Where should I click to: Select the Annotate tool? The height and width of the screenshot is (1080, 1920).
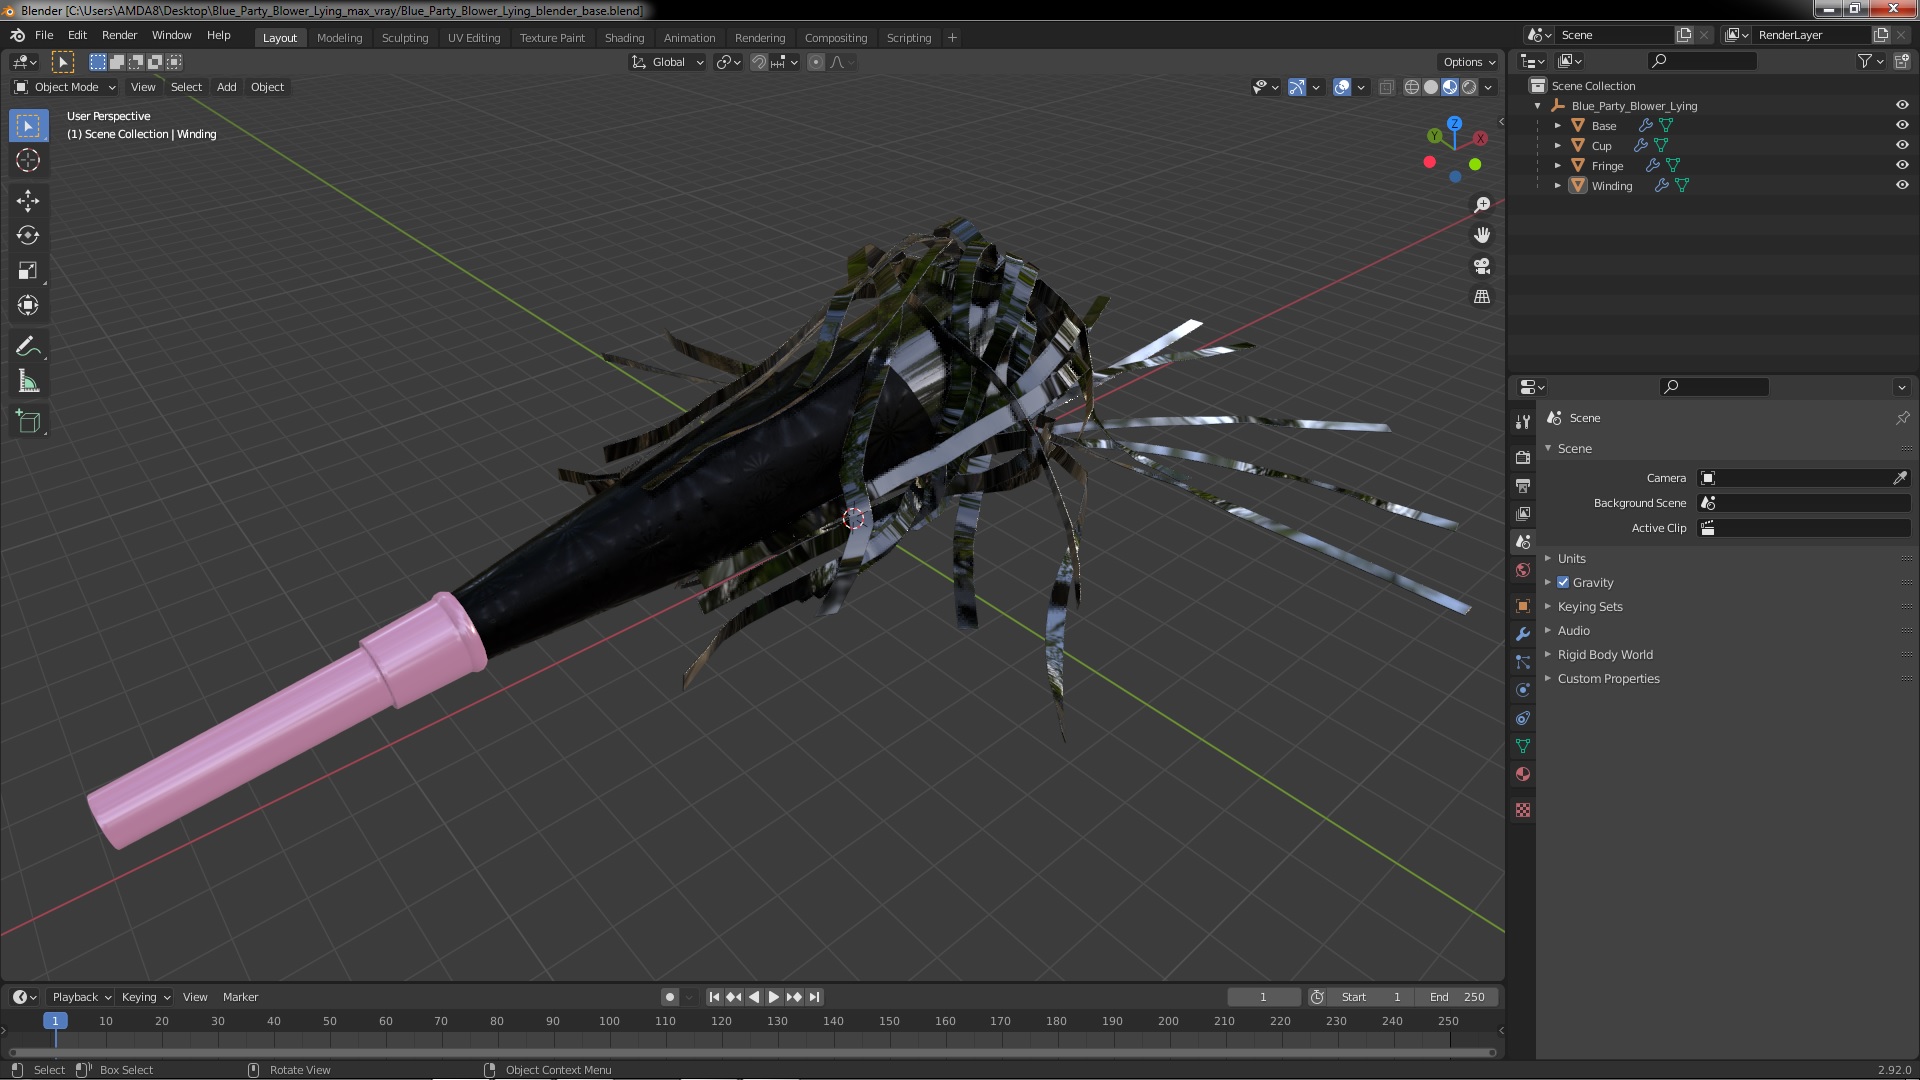click(x=28, y=347)
